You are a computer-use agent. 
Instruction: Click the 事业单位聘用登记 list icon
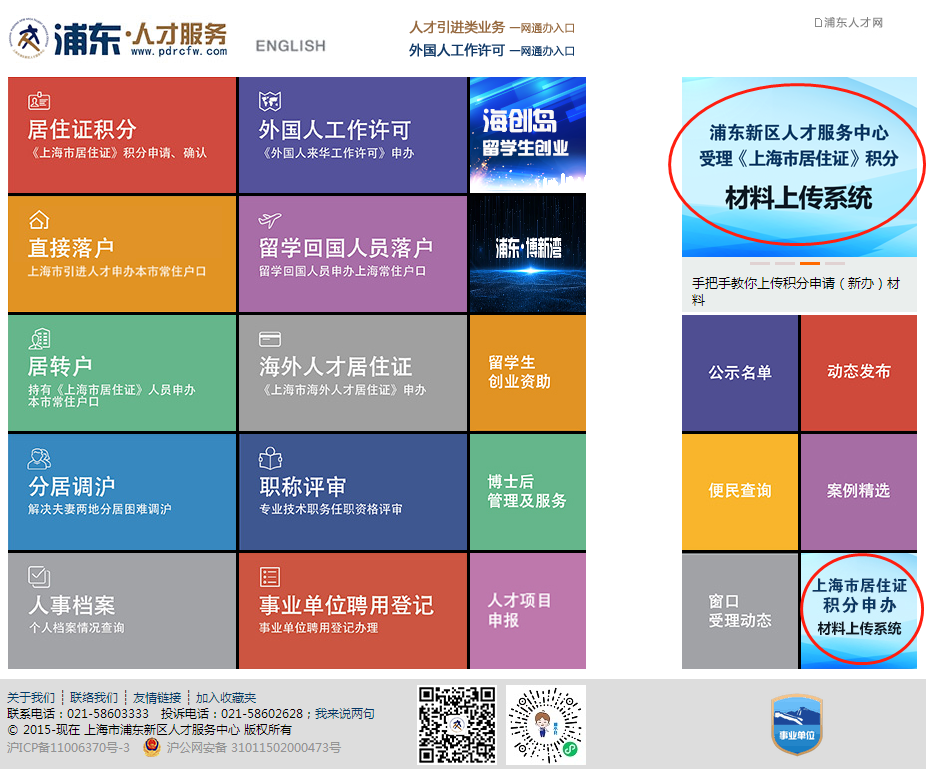270,577
